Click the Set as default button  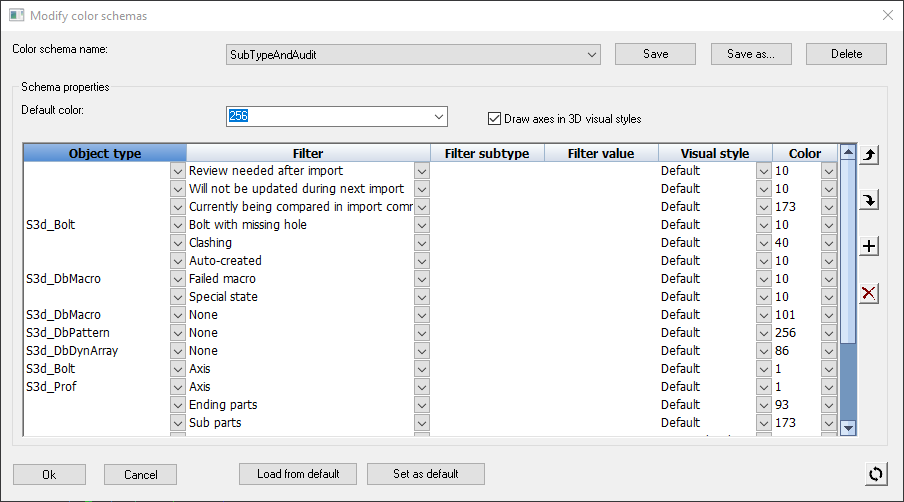click(425, 474)
